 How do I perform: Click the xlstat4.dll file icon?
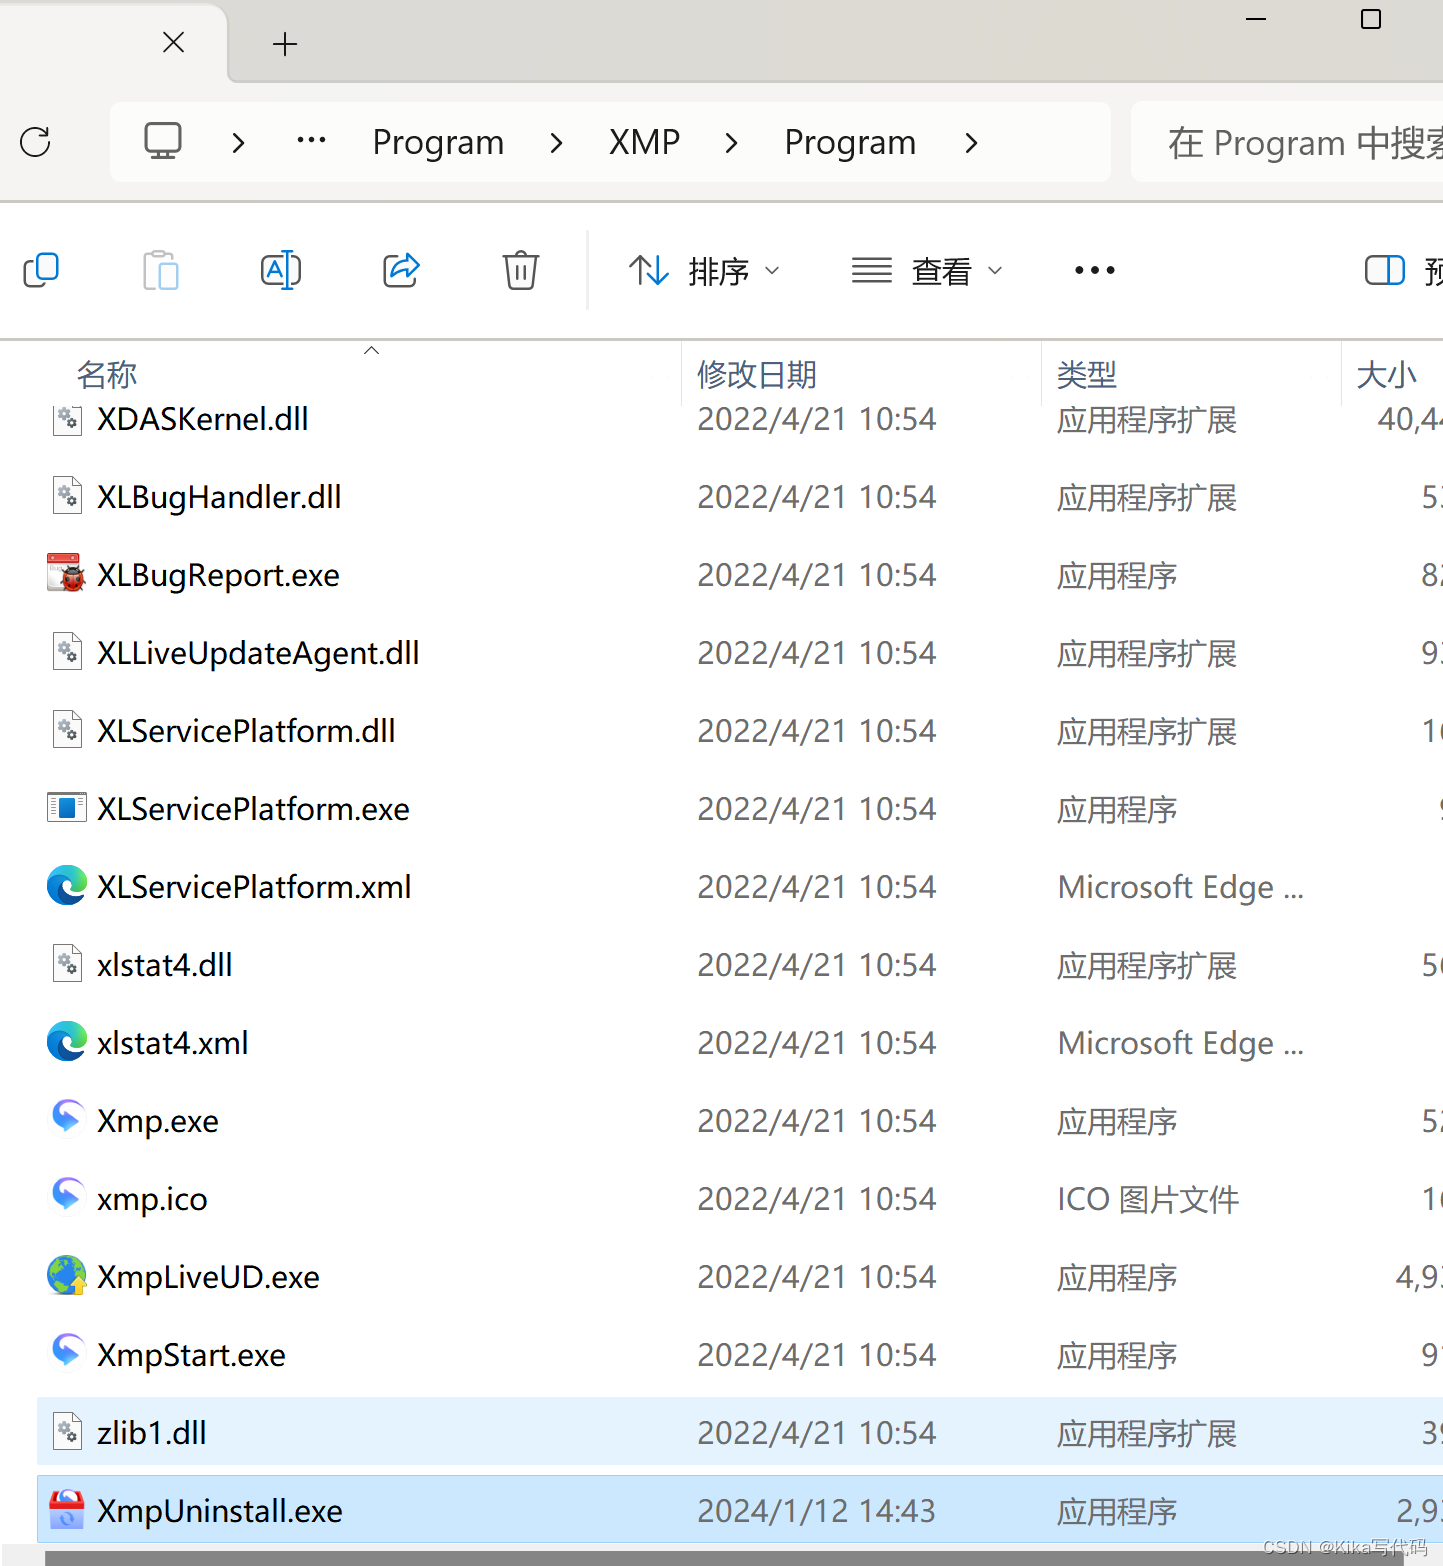67,964
